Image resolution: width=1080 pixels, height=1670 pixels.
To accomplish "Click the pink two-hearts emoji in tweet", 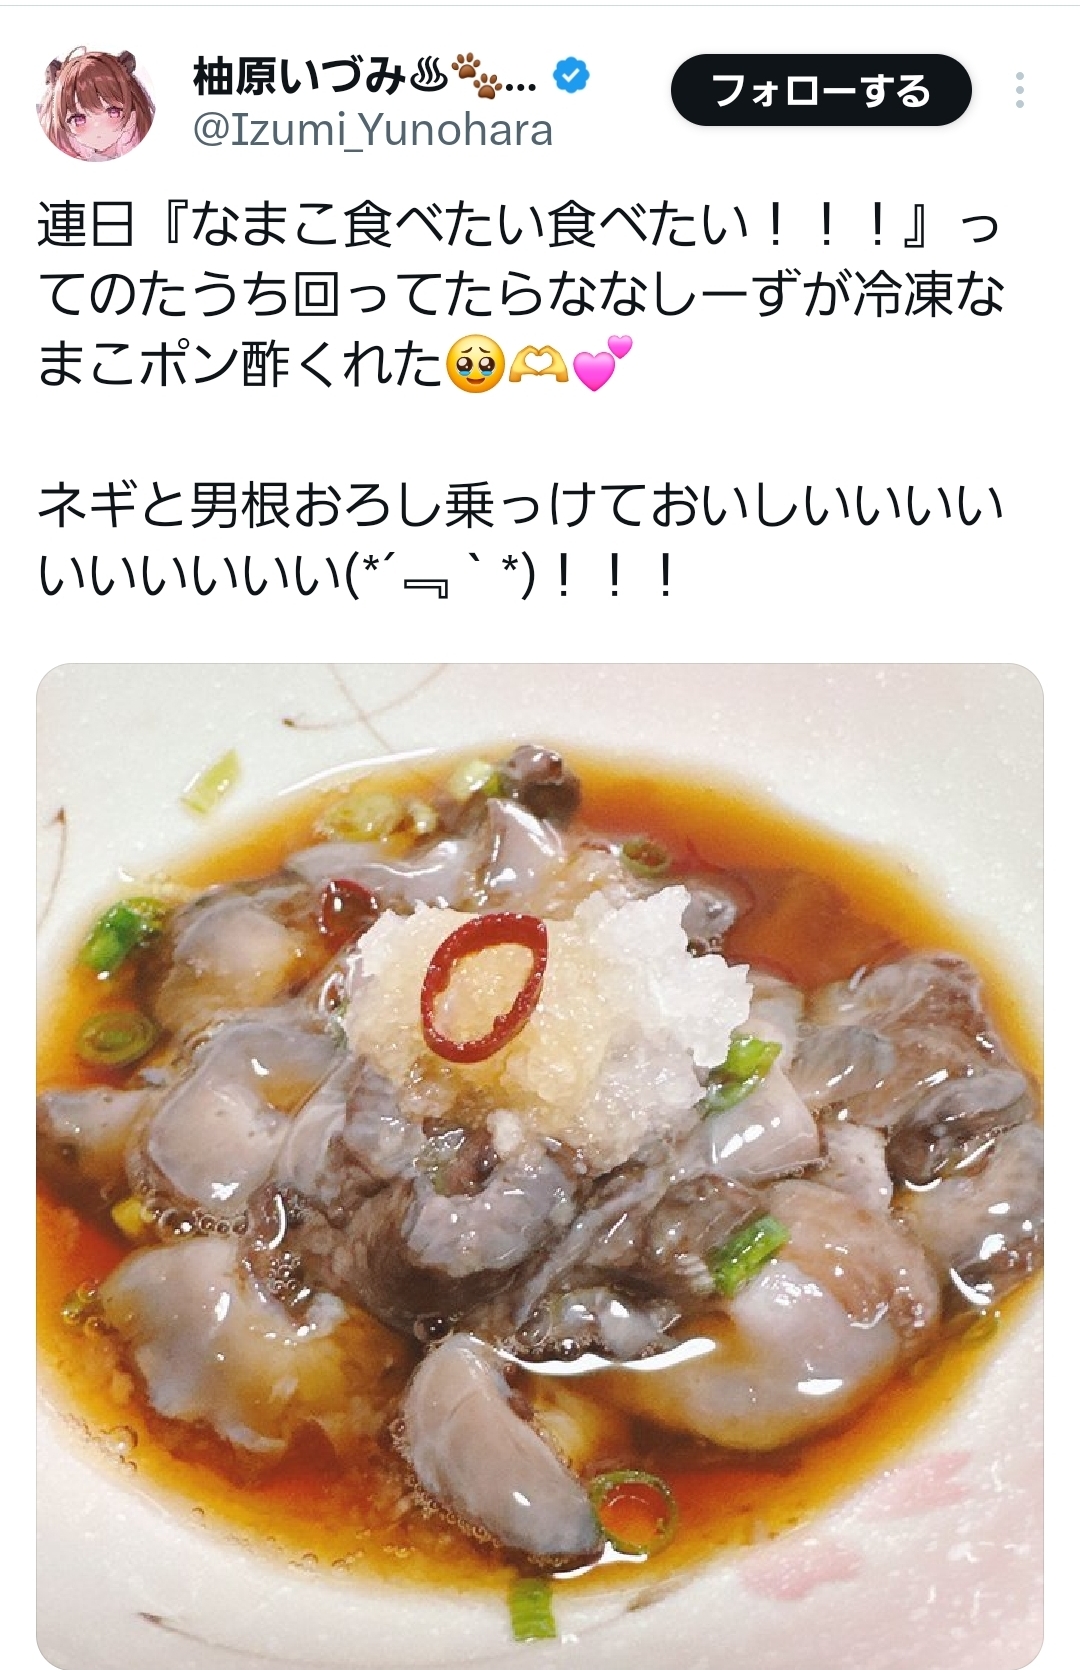I will 603,363.
